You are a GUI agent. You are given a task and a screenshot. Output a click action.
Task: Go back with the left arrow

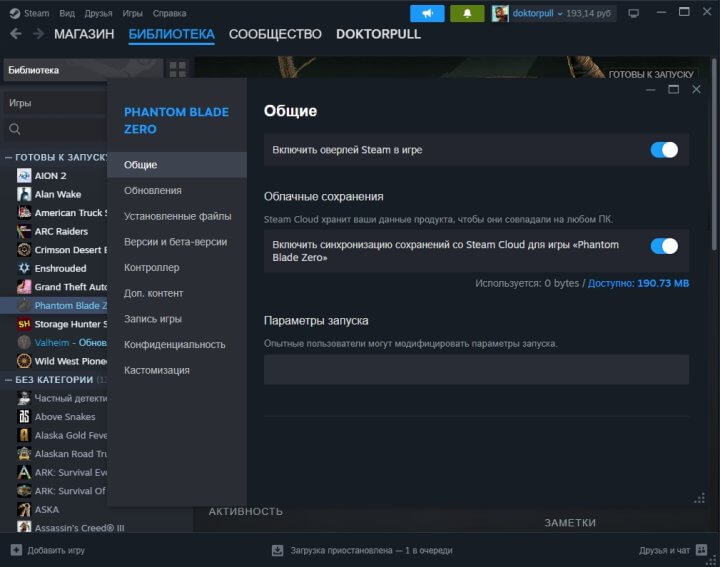(x=16, y=34)
